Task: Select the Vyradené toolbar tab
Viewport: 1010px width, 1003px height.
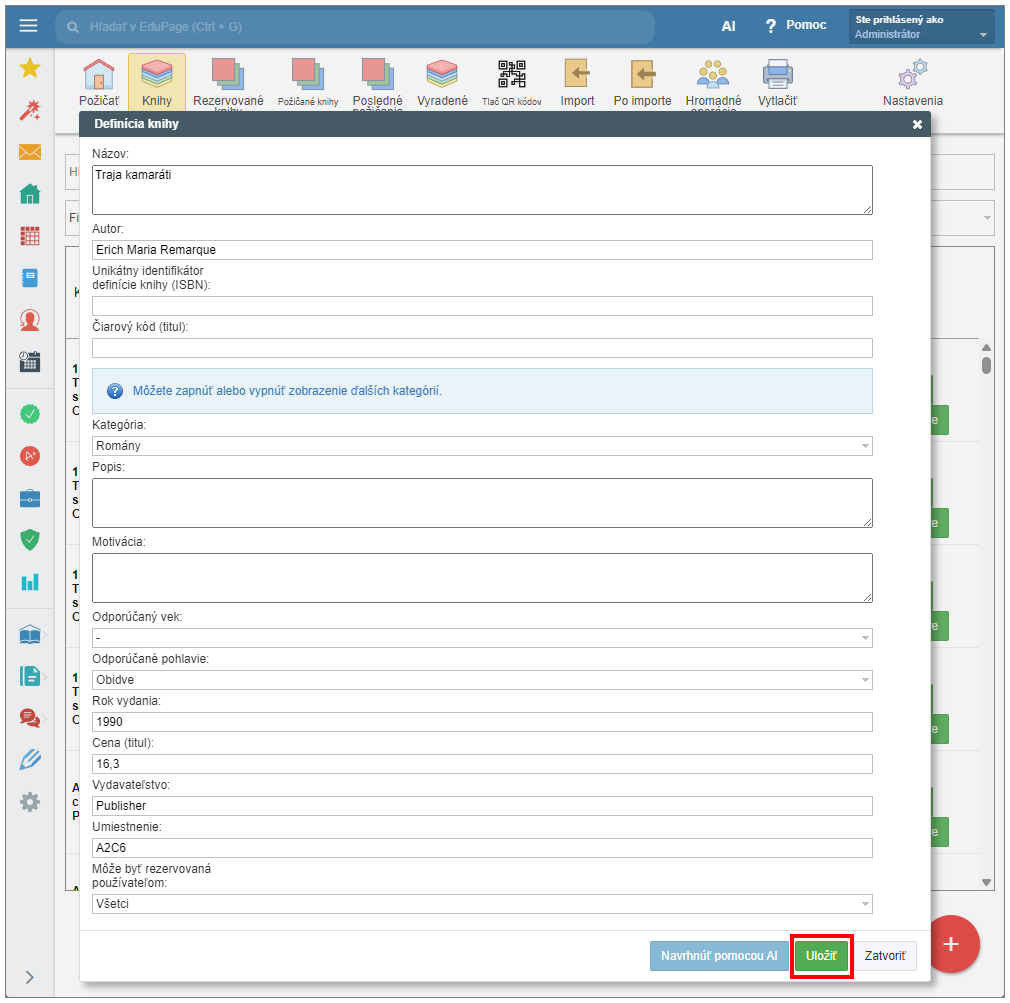Action: click(442, 76)
